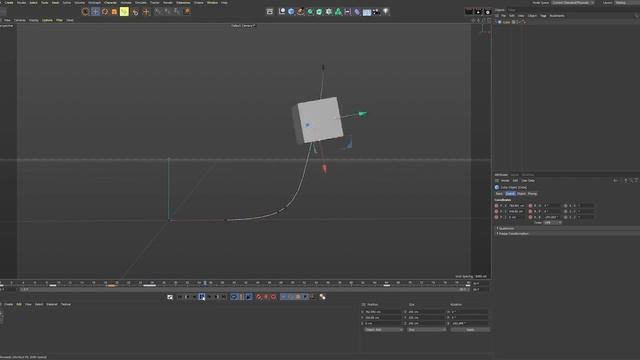Toggle Autokeying red button
The image size is (640, 360).
point(266,297)
